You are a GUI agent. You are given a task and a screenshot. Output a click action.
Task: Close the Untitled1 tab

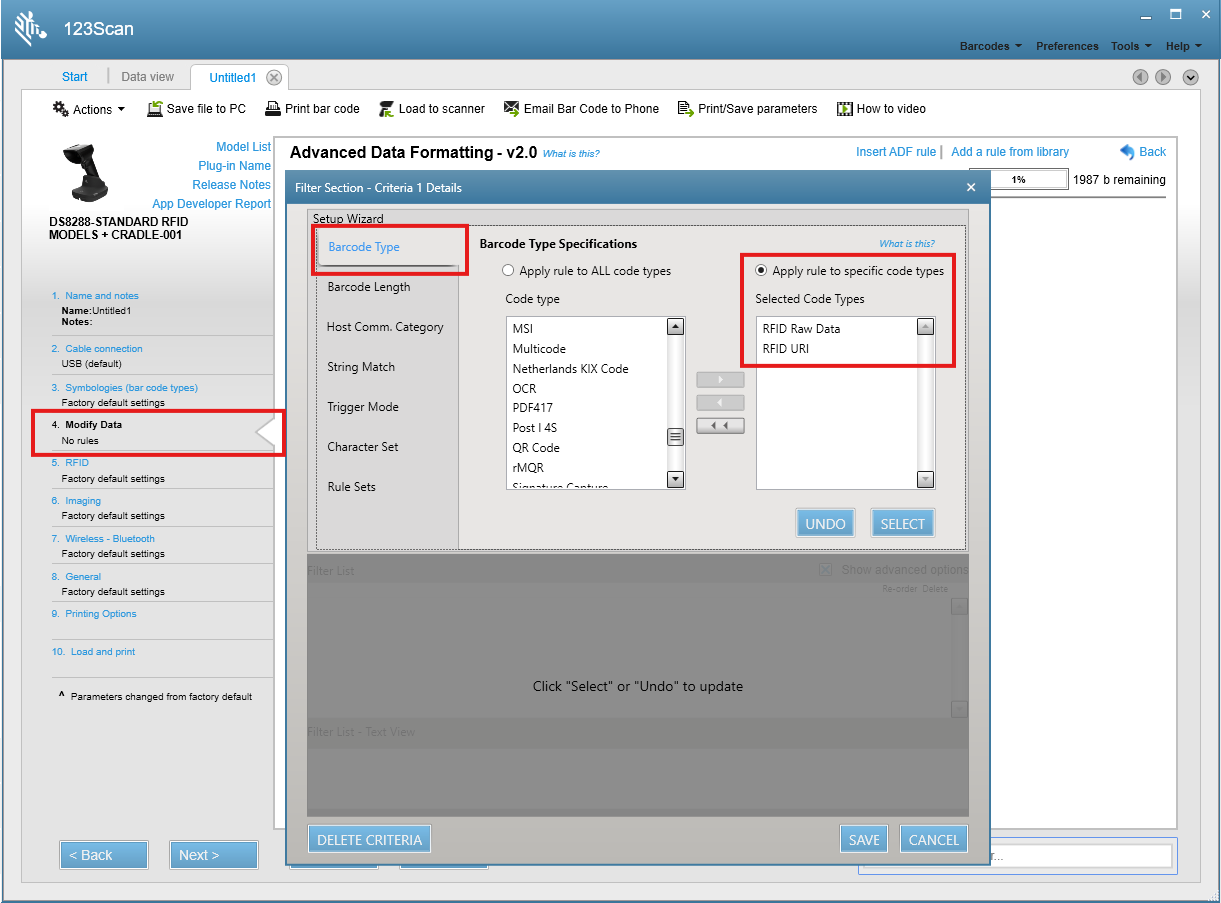pos(274,77)
